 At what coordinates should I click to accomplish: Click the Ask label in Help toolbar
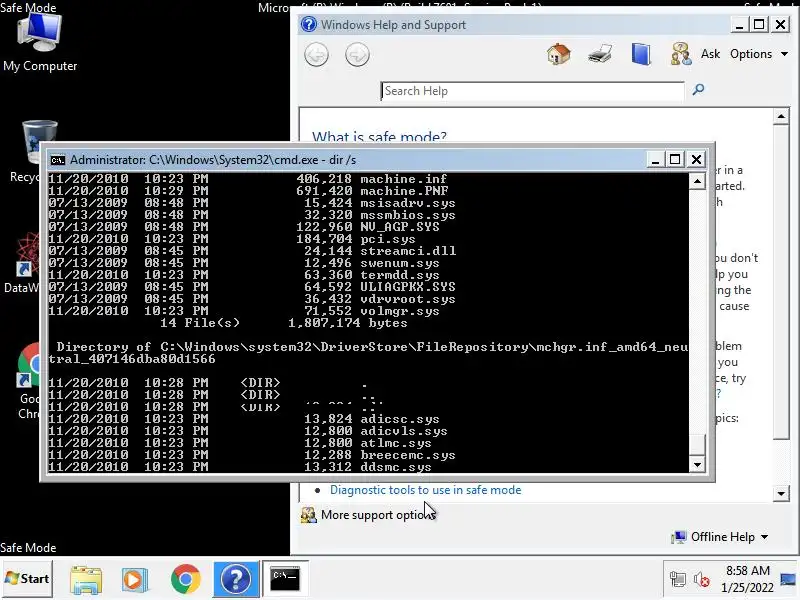pos(710,54)
